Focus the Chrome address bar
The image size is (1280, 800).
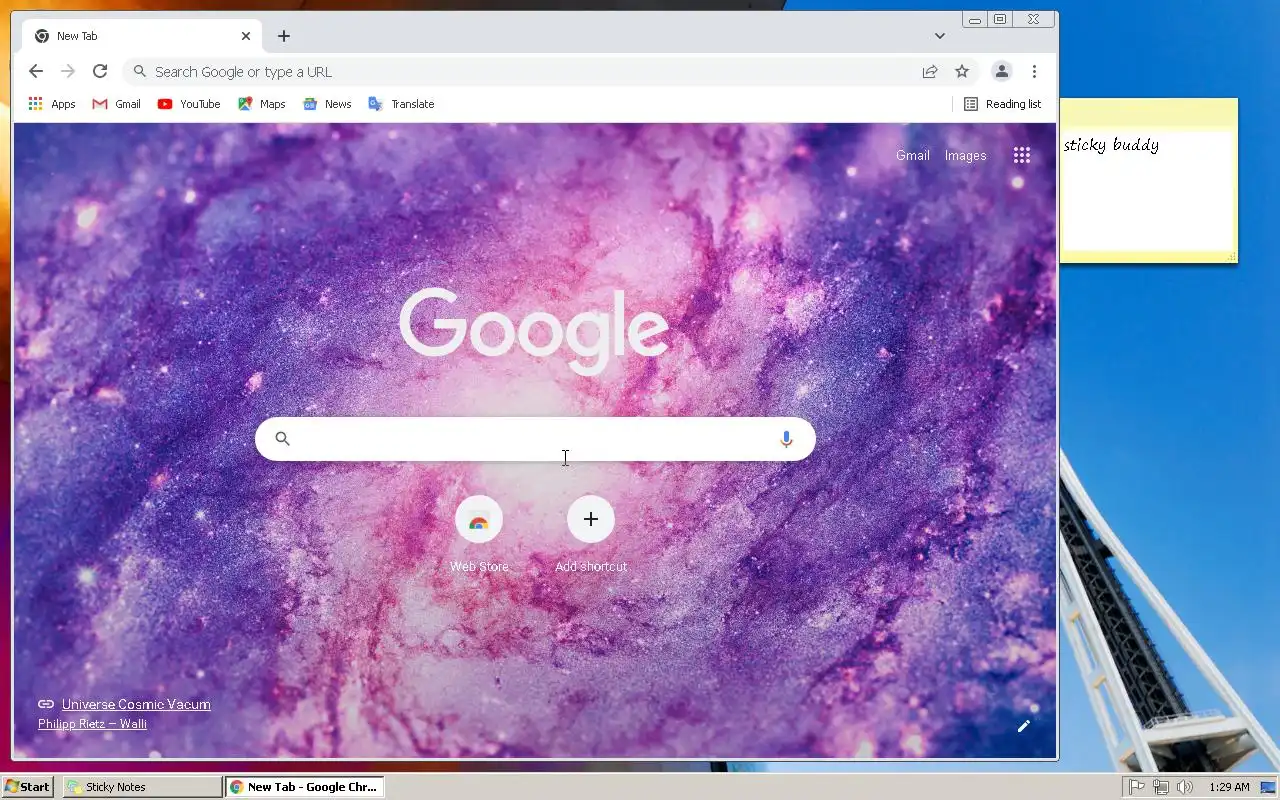[x=534, y=71]
